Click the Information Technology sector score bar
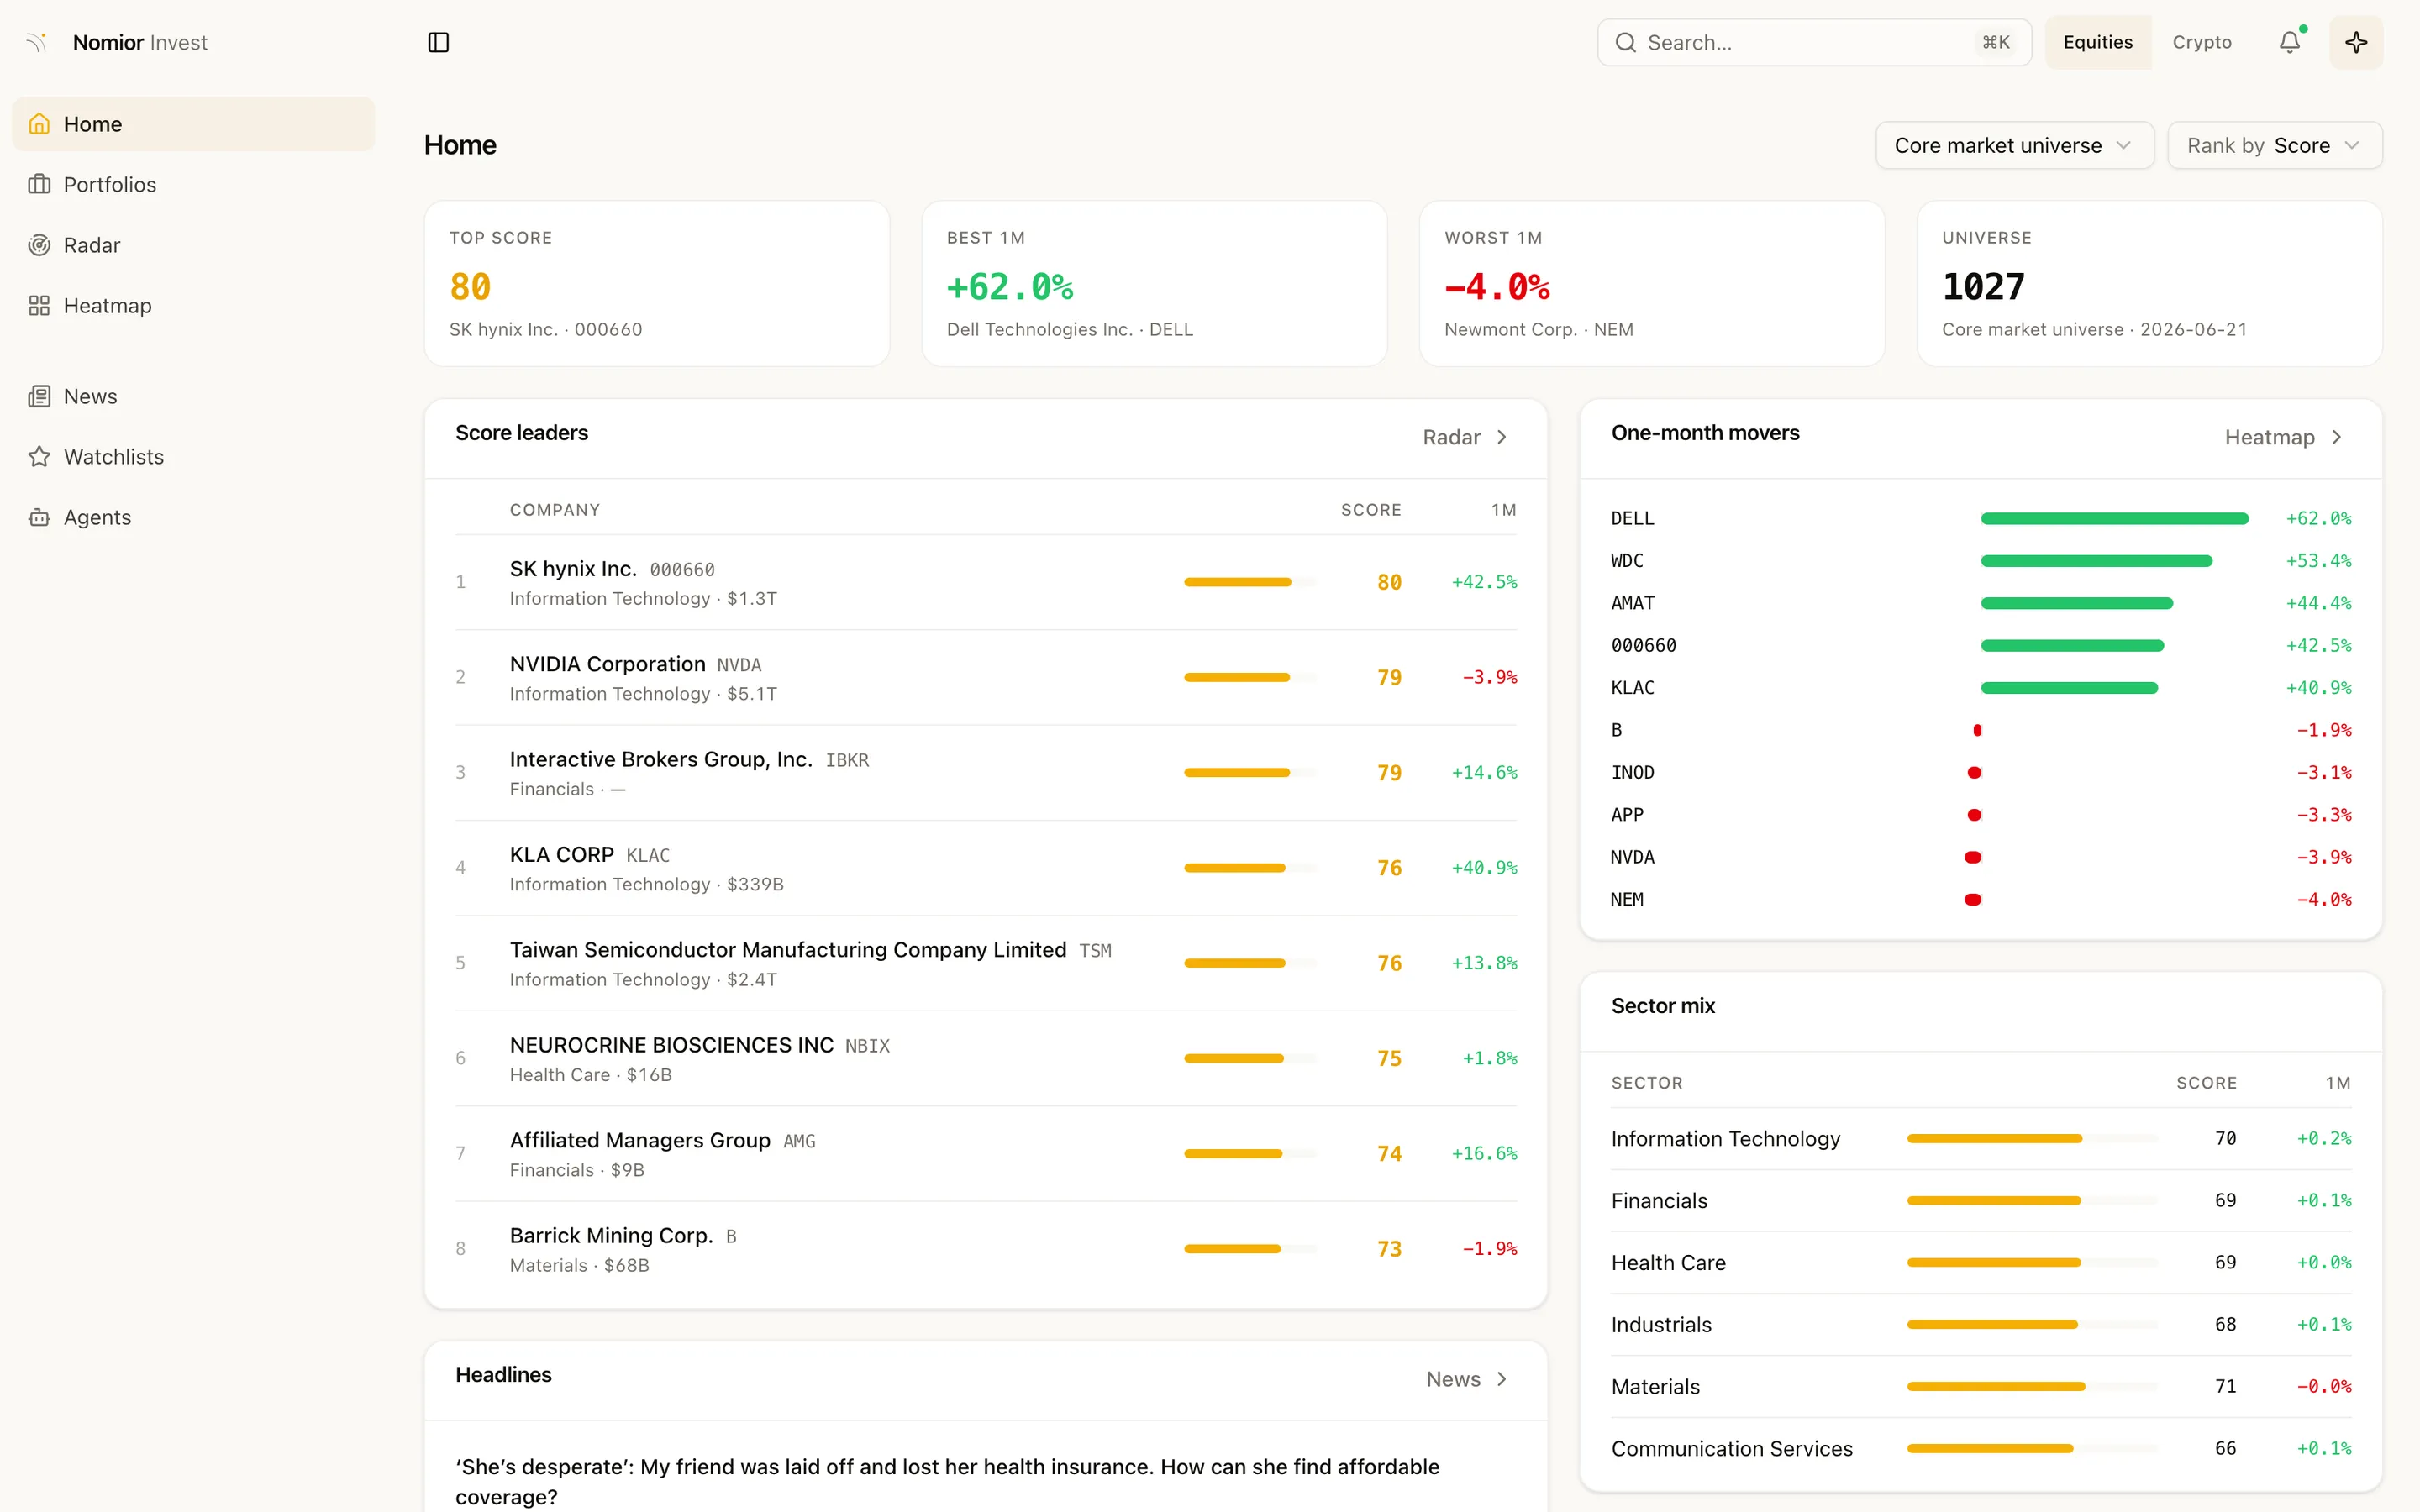Viewport: 2420px width, 1512px height. 2032,1138
